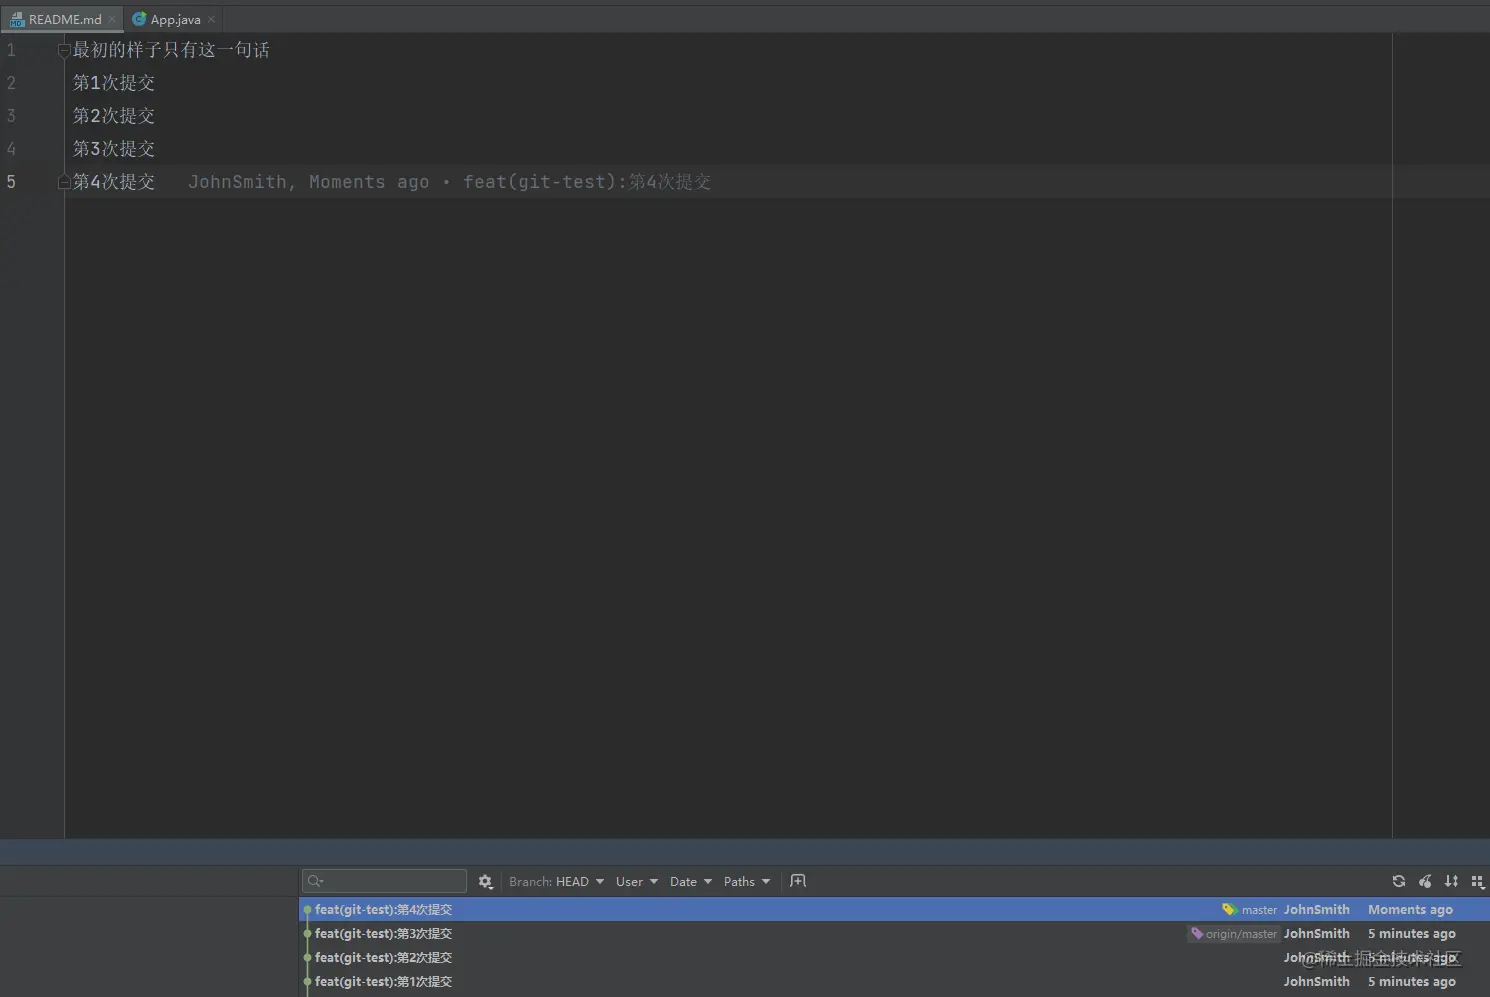1490x997 pixels.
Task: Select commit feat(git-test):第4次提交
Action: [x=894, y=909]
